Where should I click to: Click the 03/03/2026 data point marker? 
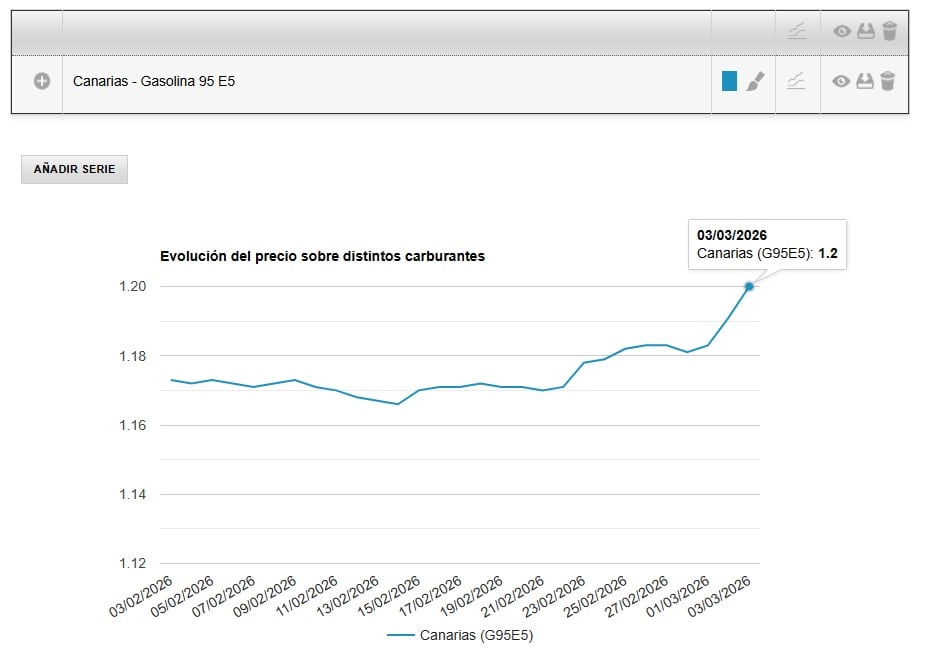(749, 287)
